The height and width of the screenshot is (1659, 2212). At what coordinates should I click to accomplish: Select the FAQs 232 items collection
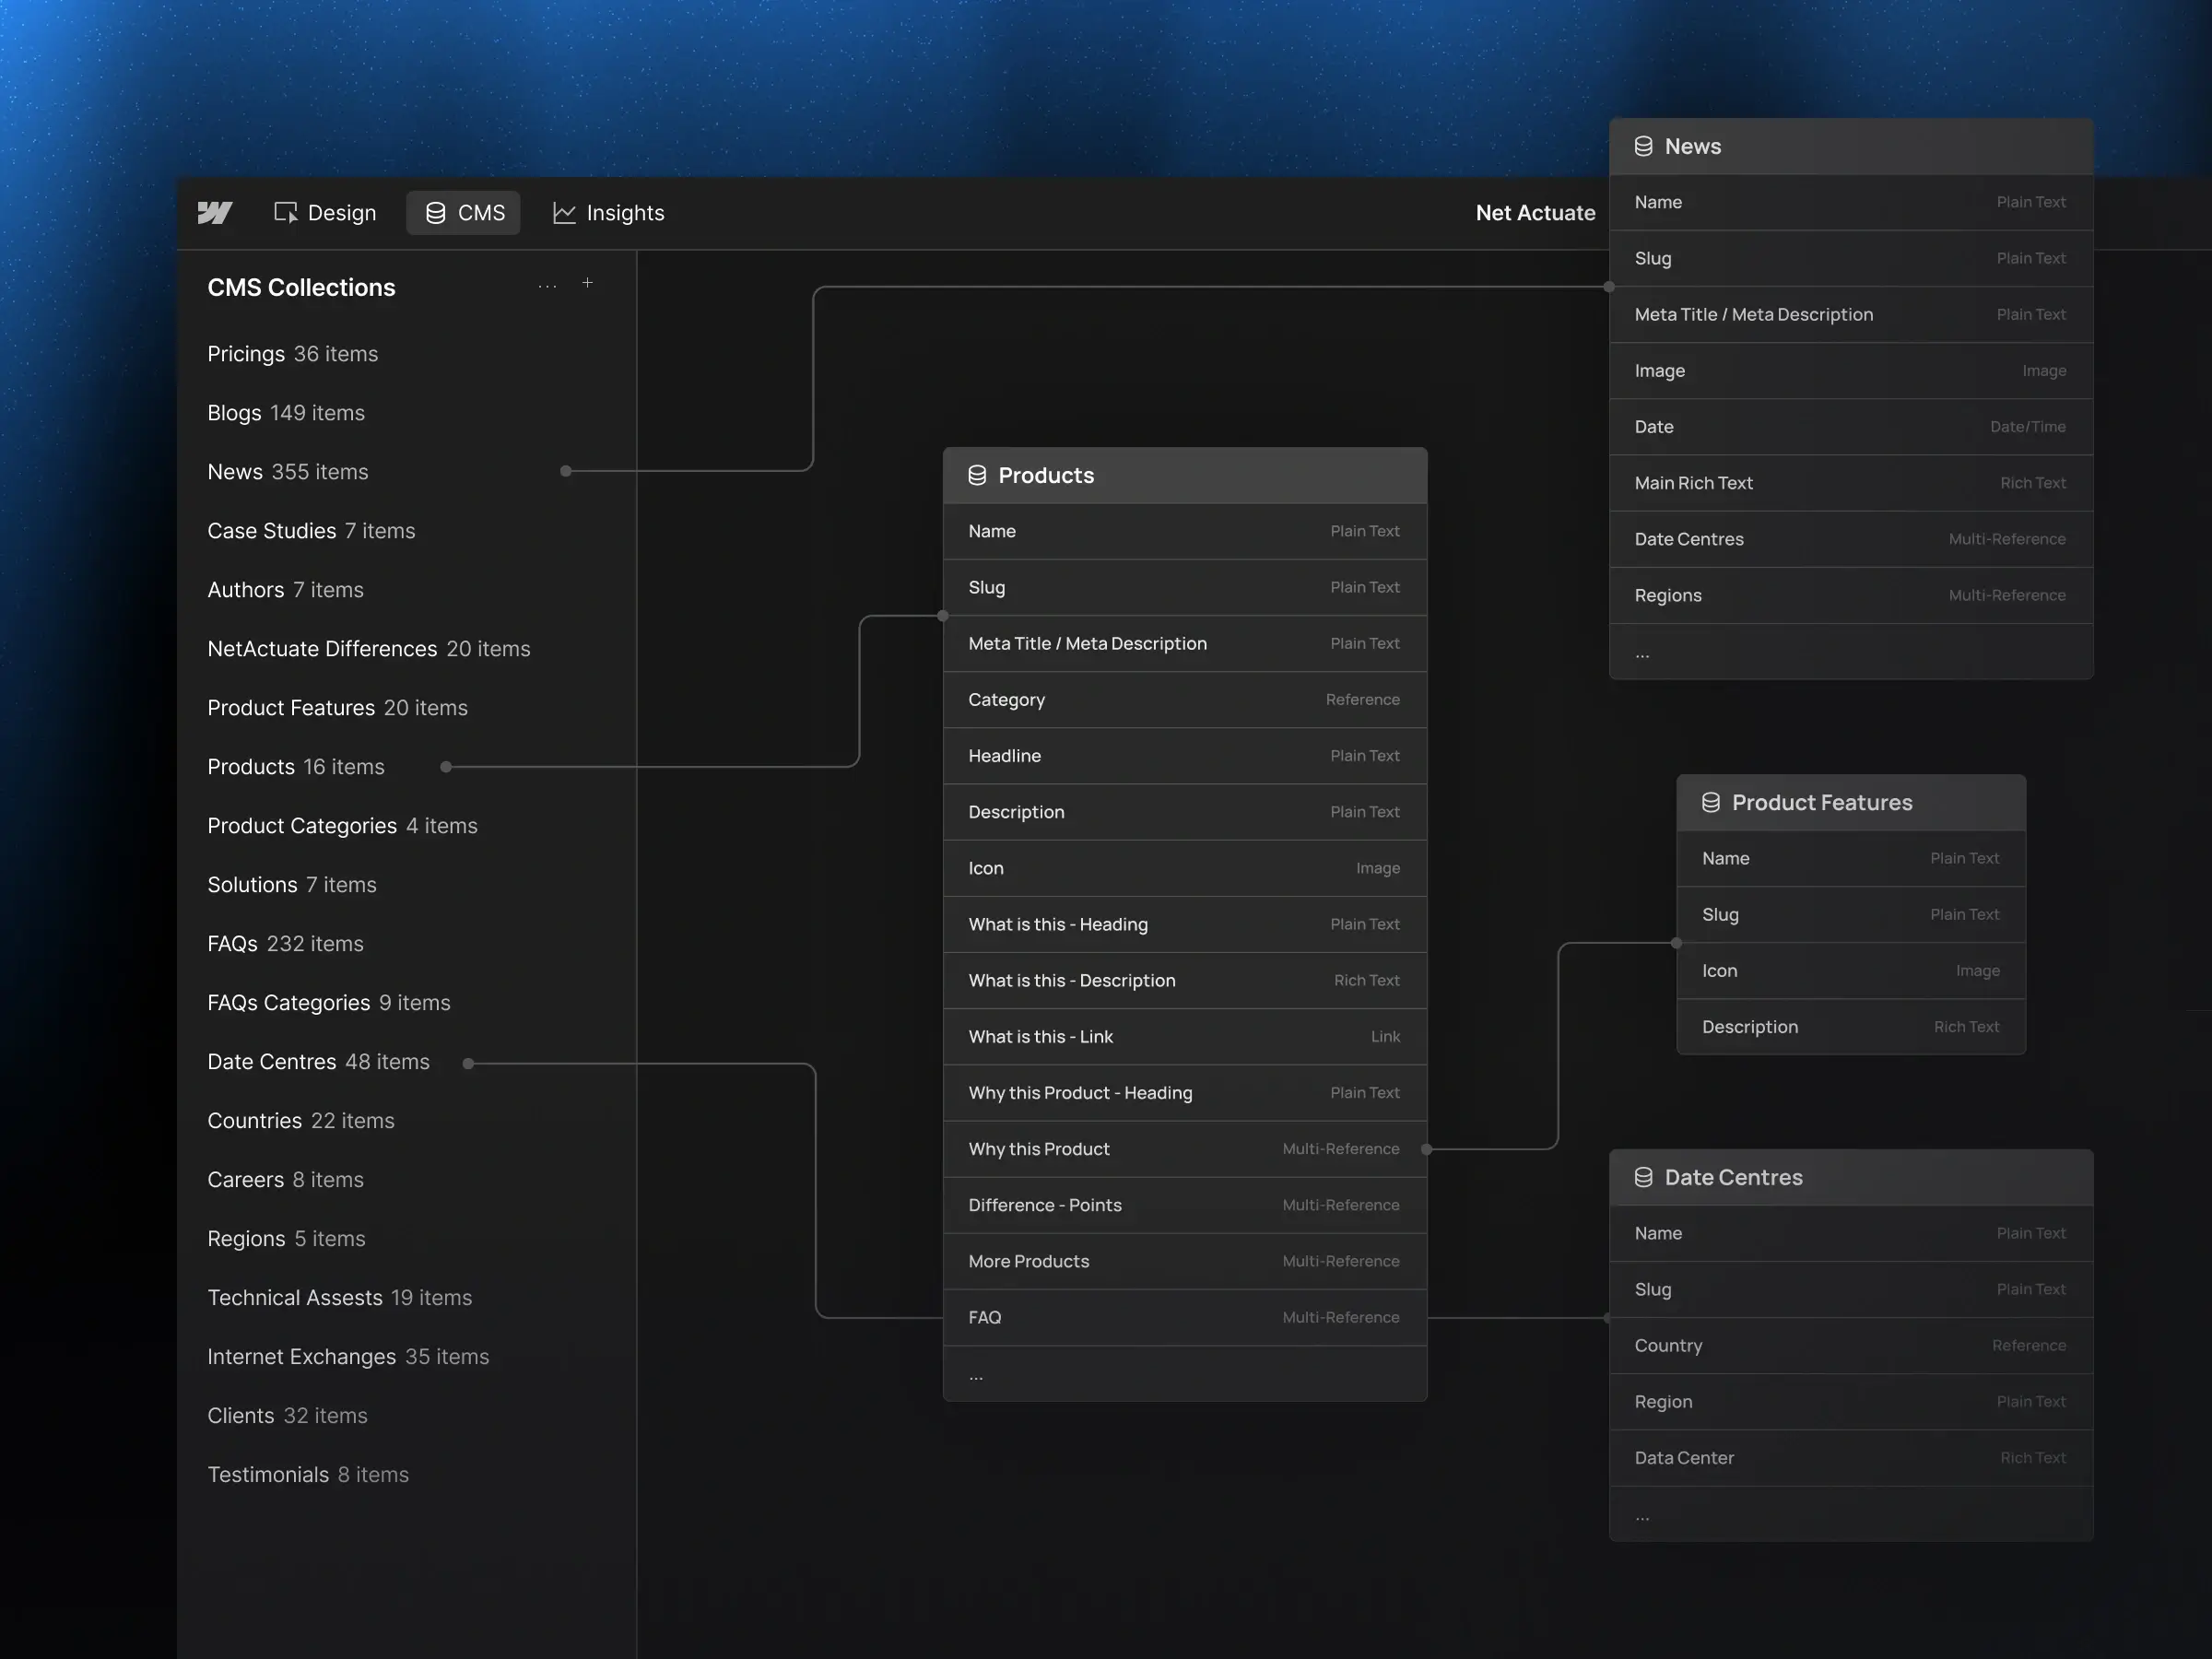coord(285,944)
